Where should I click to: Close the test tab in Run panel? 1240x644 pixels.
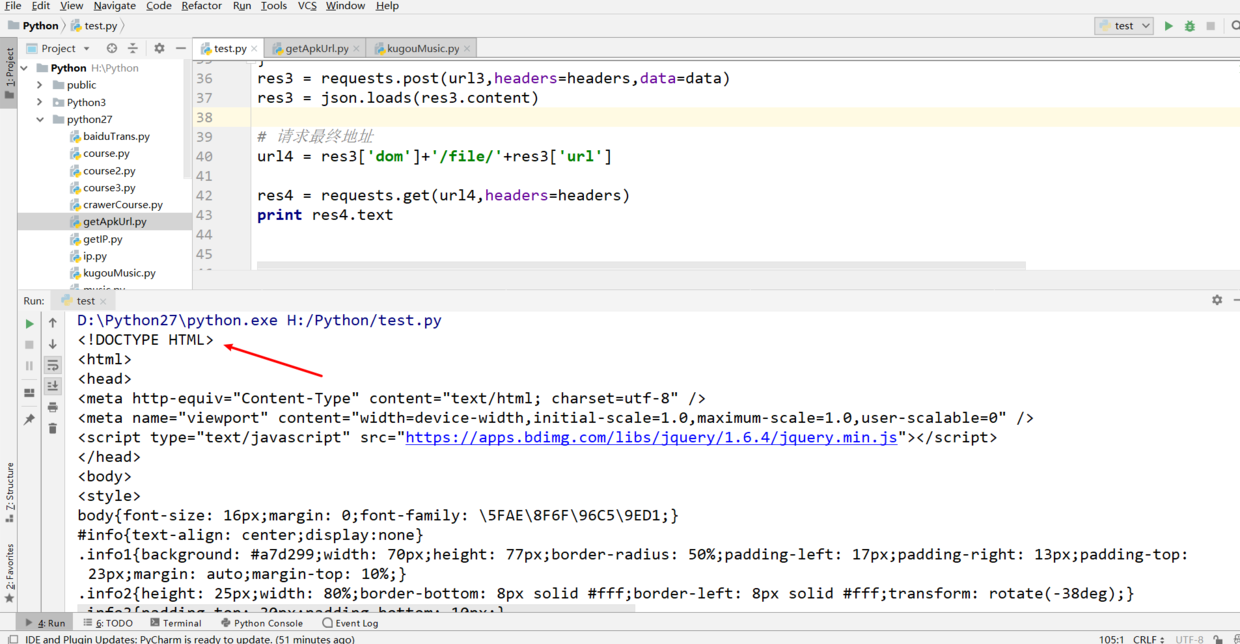click(x=103, y=301)
